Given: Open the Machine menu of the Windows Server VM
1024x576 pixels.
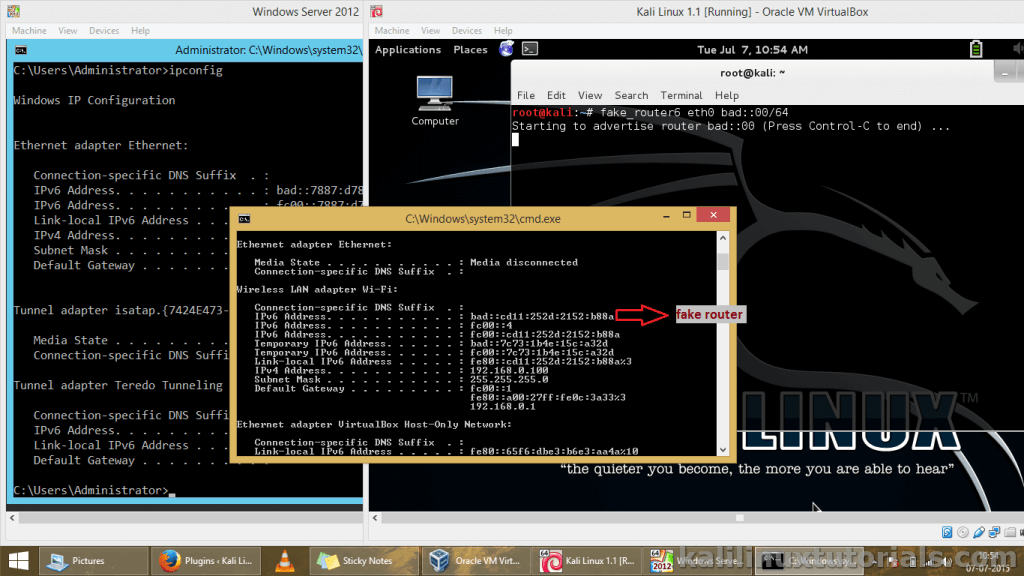Looking at the screenshot, I should click(x=28, y=30).
